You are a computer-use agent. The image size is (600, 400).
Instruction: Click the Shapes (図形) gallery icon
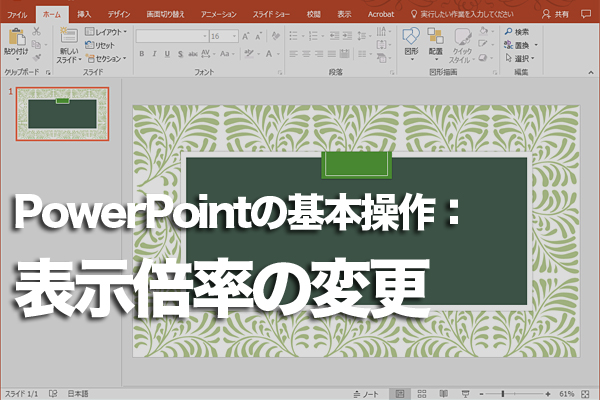point(411,36)
